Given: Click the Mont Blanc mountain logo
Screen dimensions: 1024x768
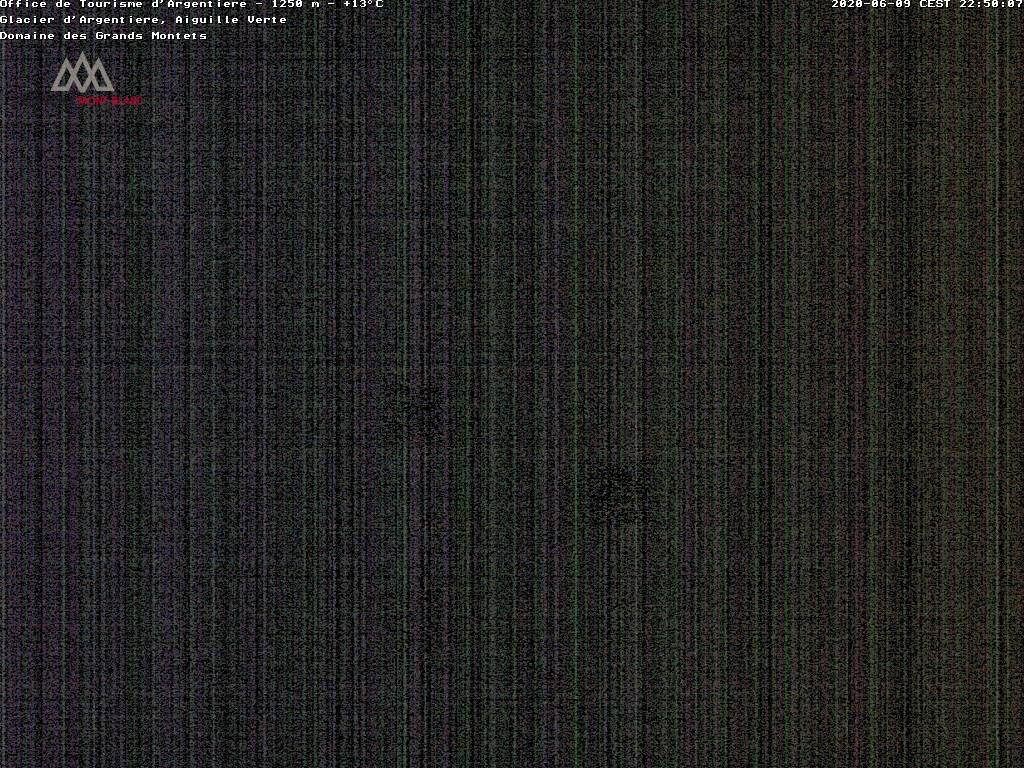Looking at the screenshot, I should click(x=95, y=79).
